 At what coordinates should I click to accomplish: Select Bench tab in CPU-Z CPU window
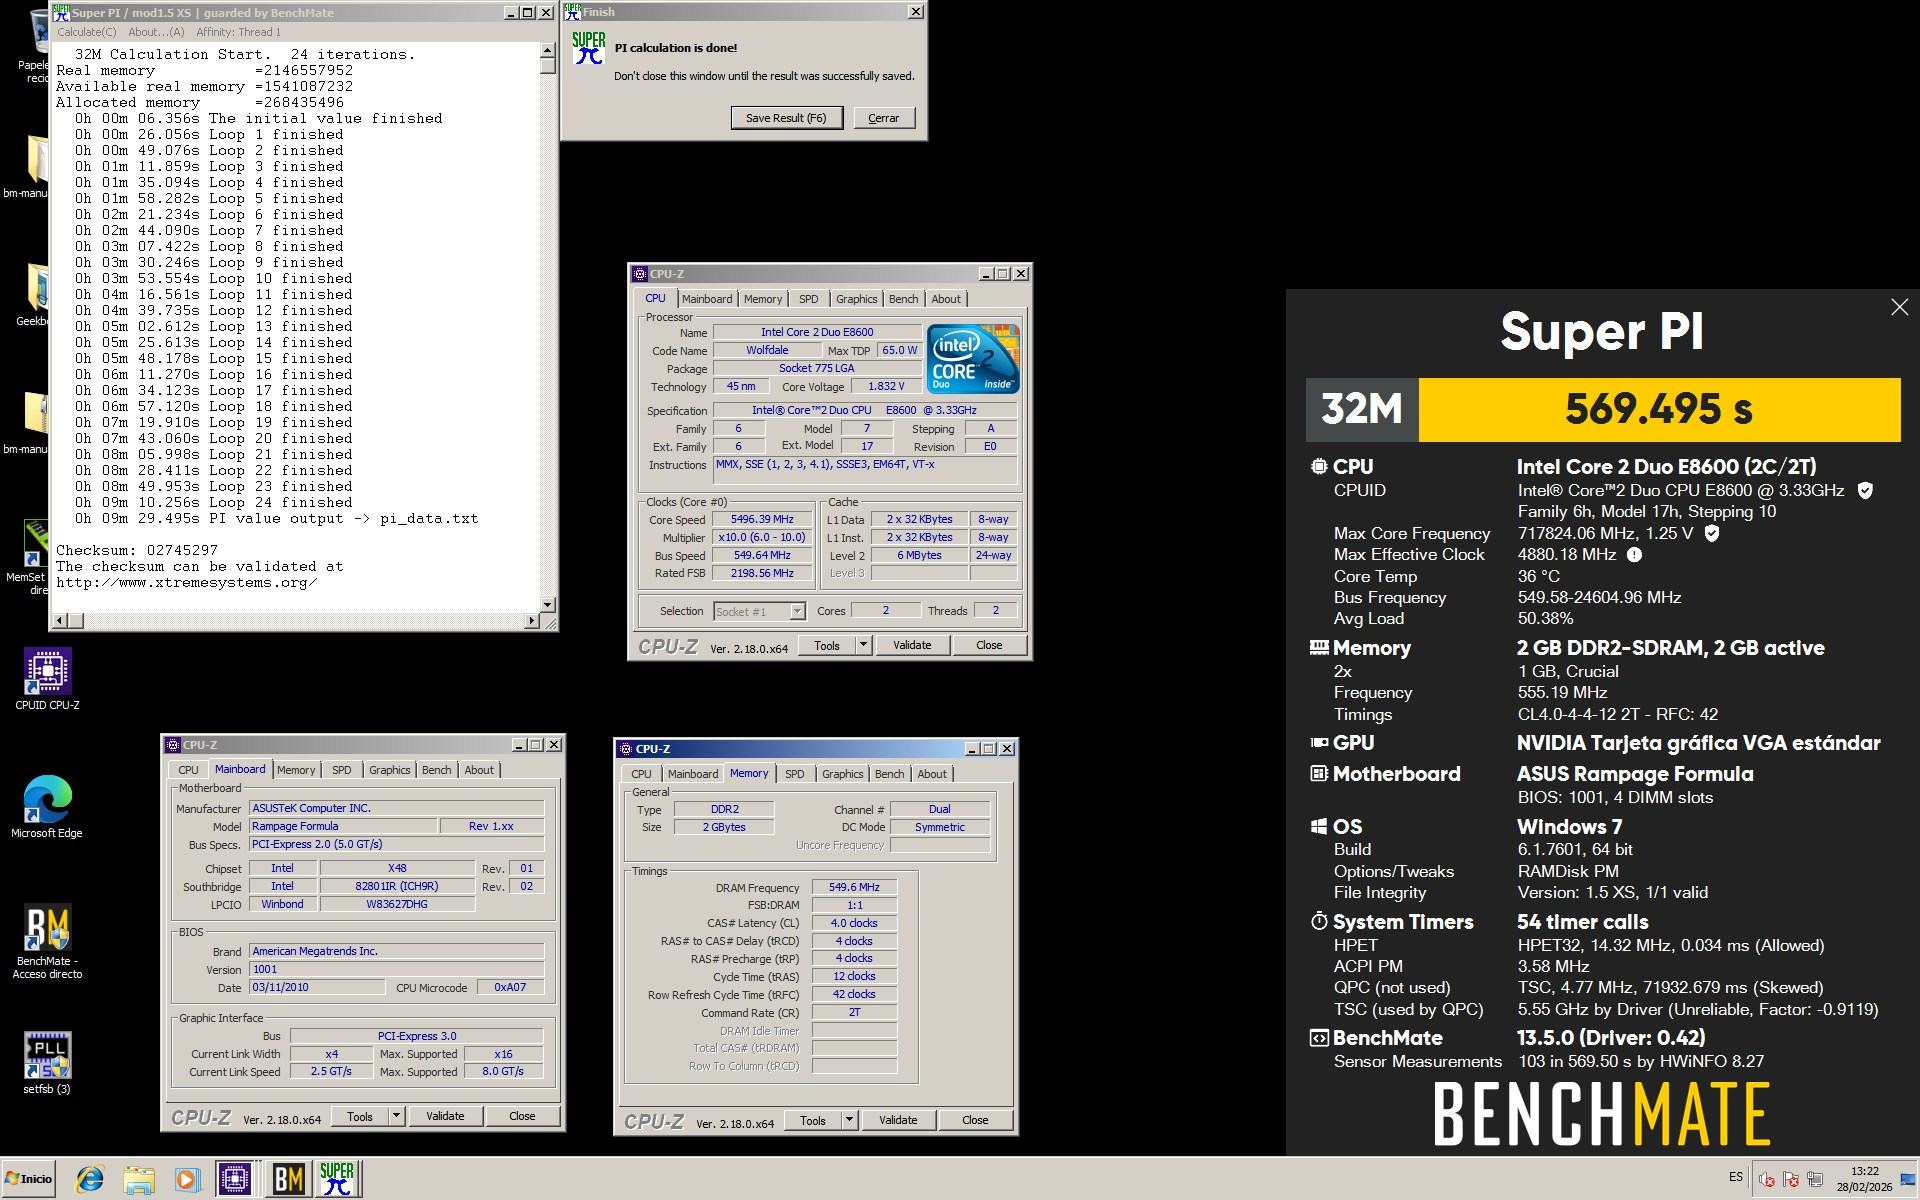[902, 299]
